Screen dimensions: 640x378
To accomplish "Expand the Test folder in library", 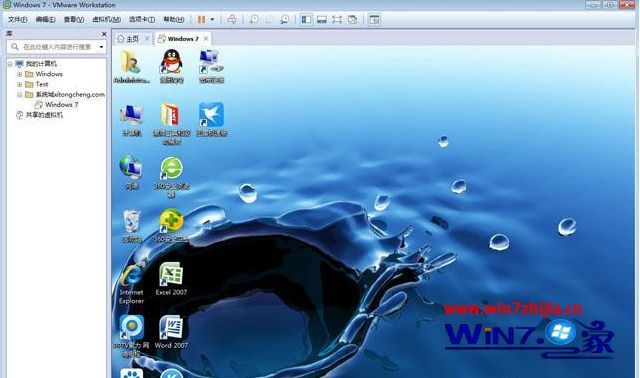I will coord(19,84).
